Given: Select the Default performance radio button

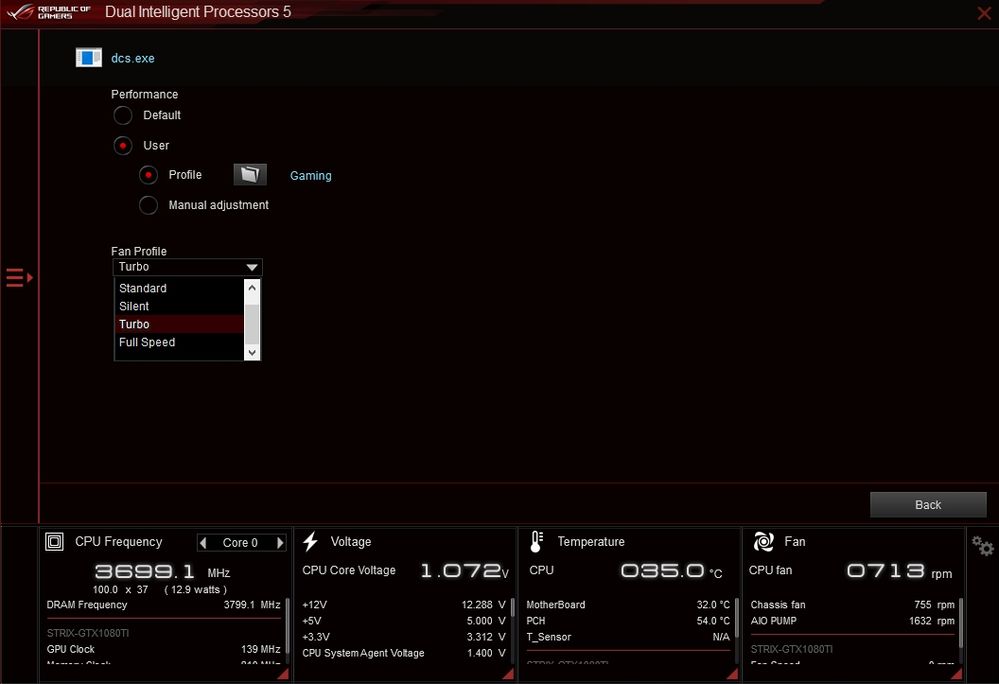Looking at the screenshot, I should coord(123,115).
